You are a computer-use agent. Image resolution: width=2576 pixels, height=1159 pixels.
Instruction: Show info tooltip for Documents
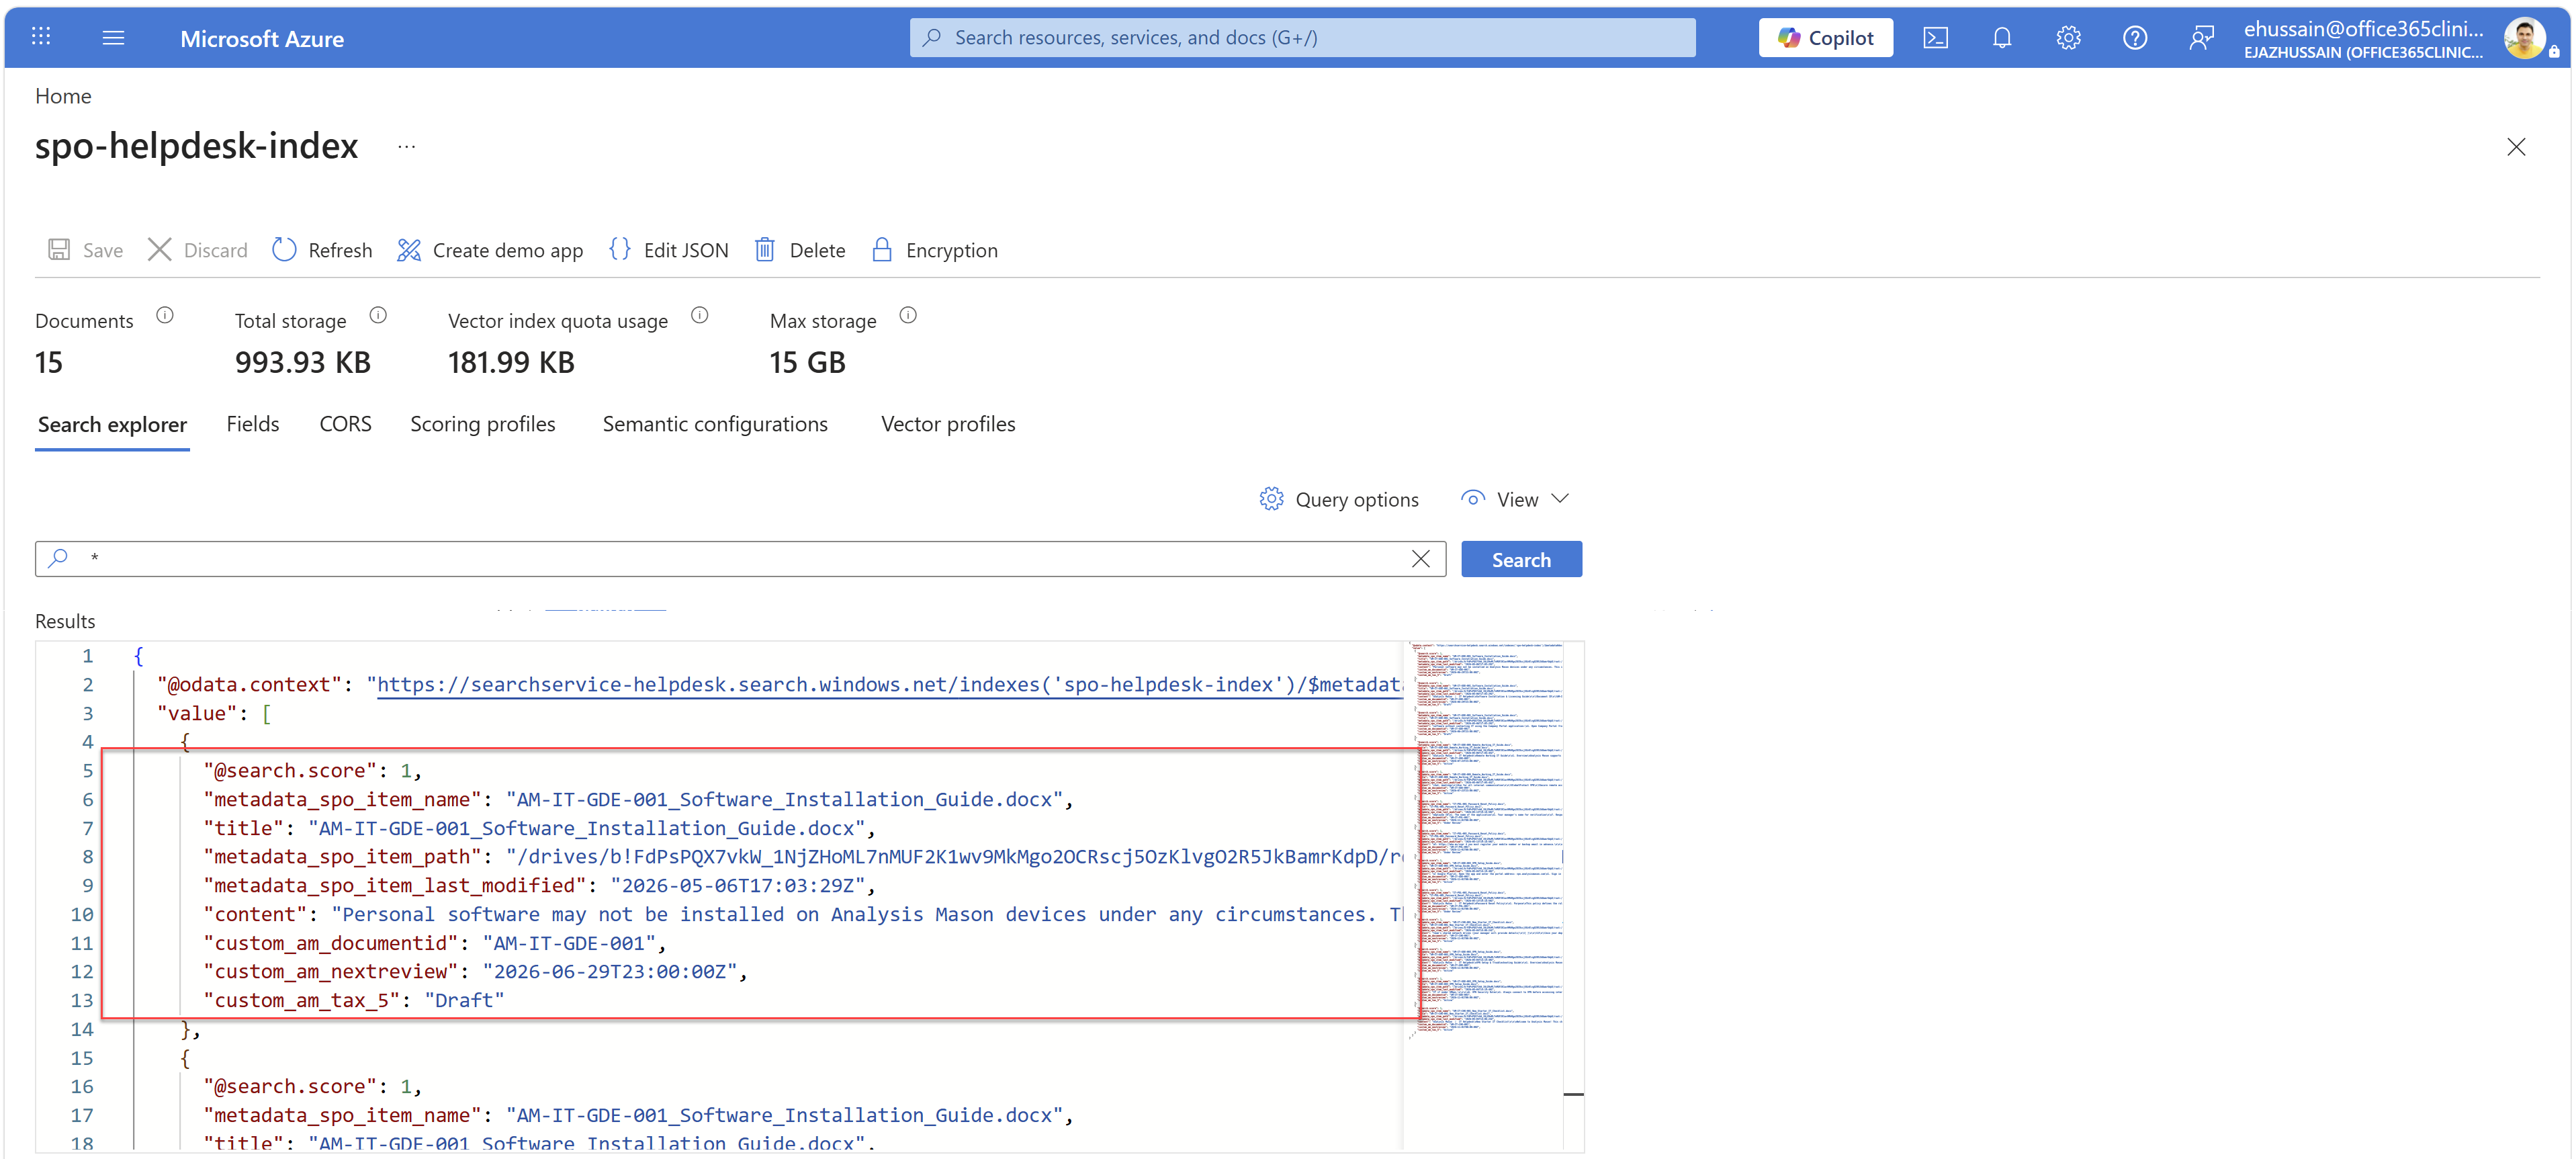coord(165,316)
